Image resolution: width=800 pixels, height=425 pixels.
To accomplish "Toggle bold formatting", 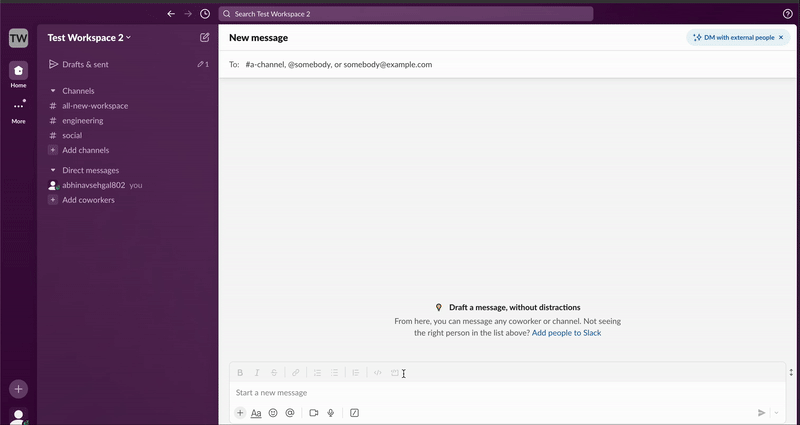I will 240,373.
